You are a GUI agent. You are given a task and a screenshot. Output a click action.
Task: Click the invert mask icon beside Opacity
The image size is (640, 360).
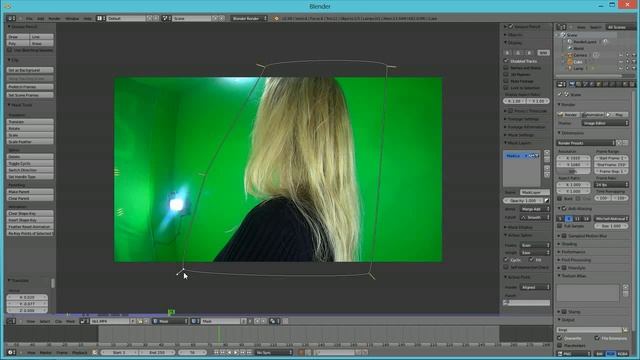pos(547,201)
